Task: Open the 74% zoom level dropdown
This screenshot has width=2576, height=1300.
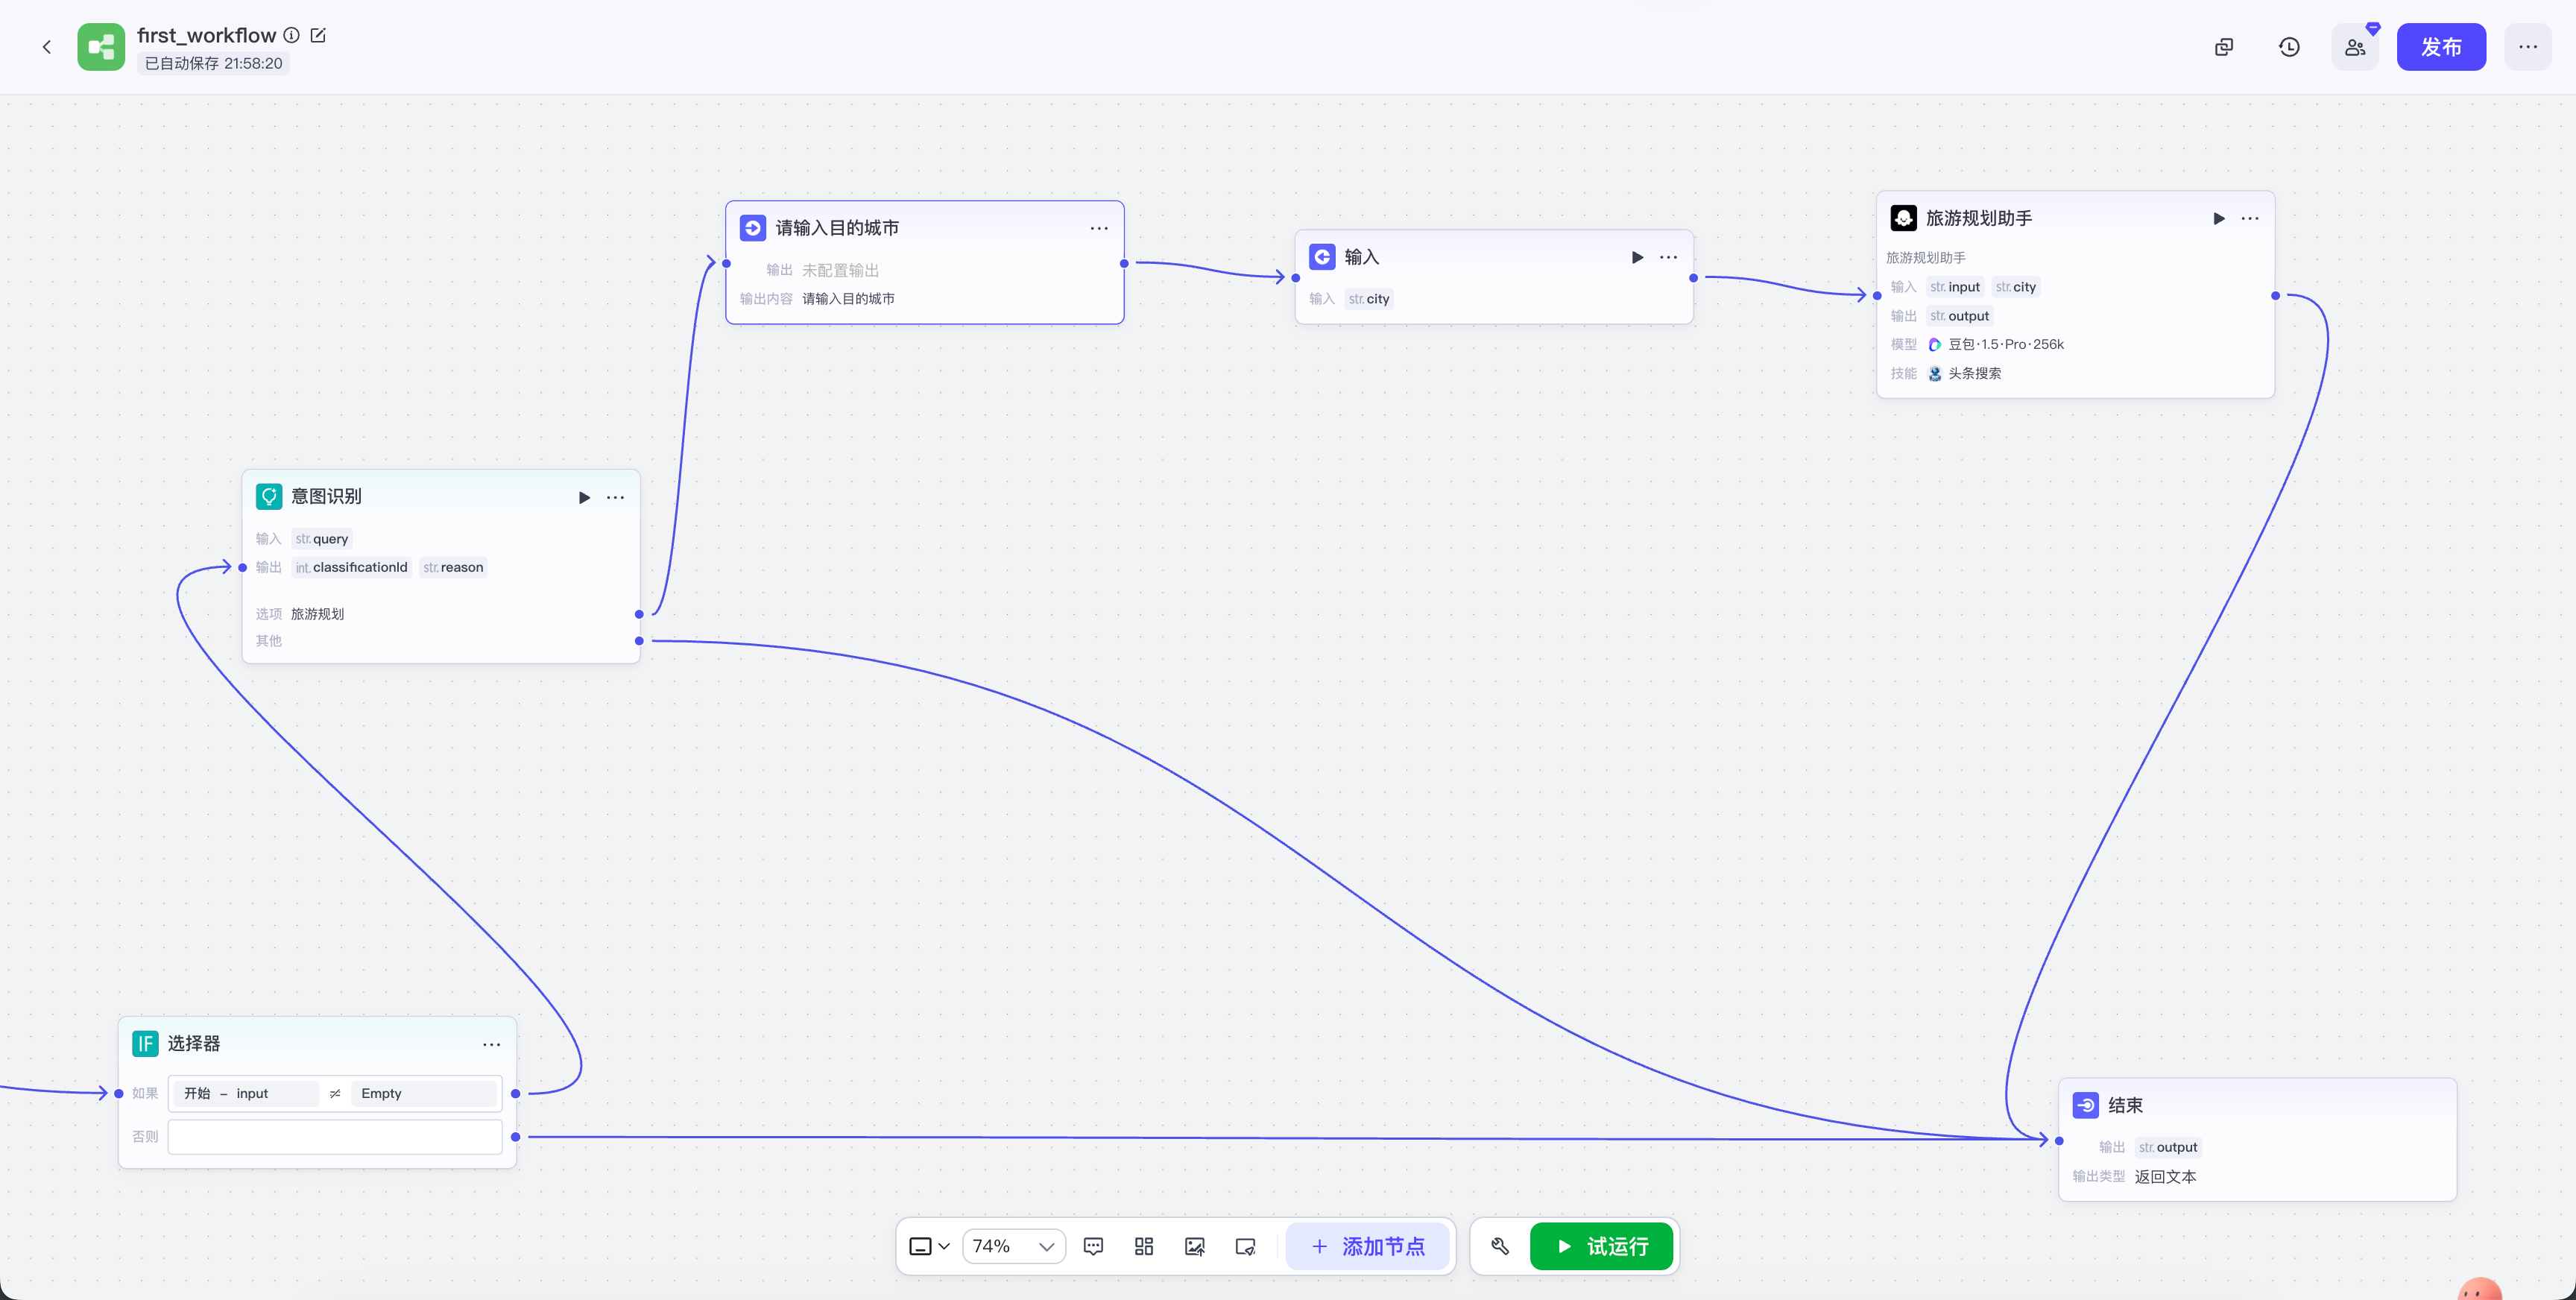Action: pyautogui.click(x=1013, y=1246)
